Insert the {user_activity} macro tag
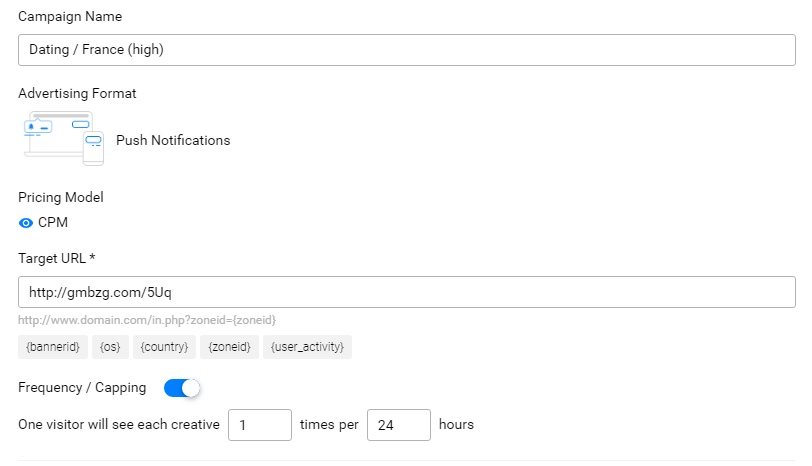812x466 pixels. 307,347
